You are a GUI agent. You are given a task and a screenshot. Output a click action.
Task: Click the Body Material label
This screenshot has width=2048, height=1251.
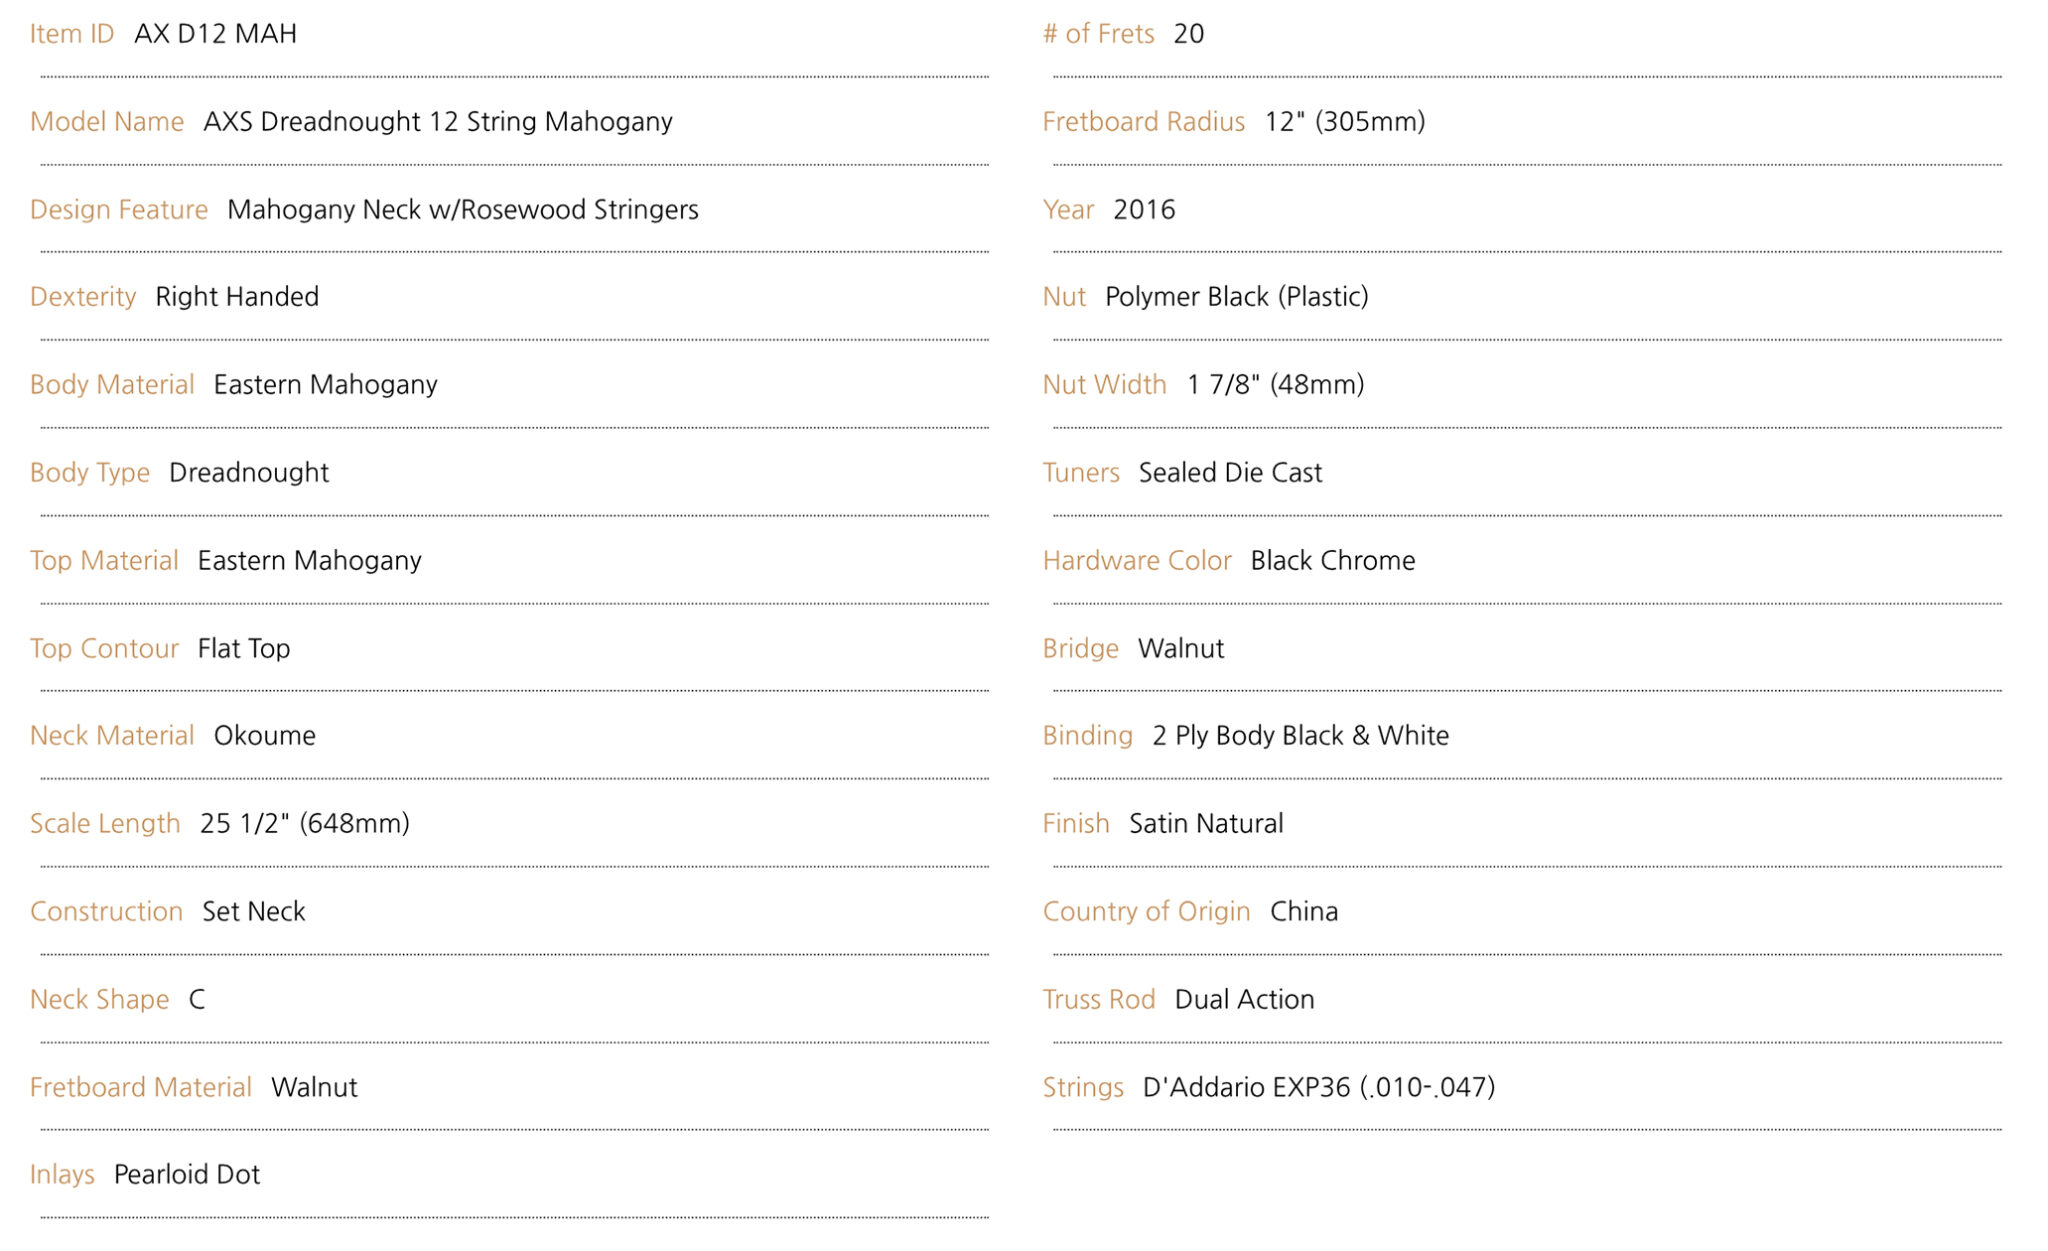[112, 385]
